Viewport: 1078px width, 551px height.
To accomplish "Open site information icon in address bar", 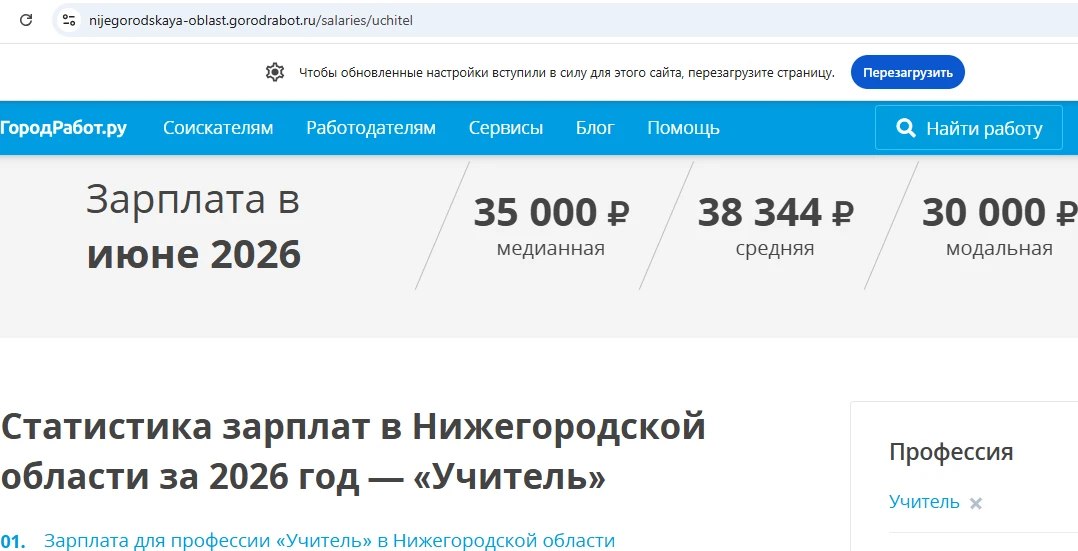I will tap(69, 20).
